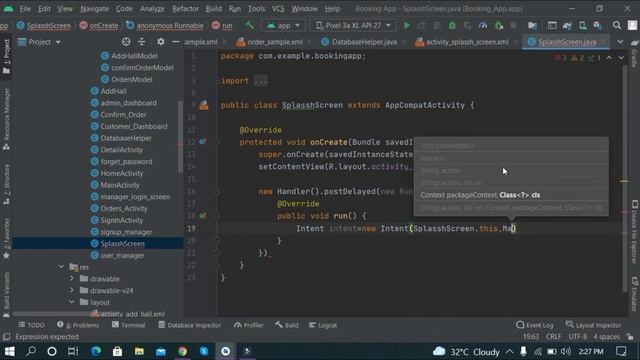Expand the folded import statement

(x=260, y=81)
